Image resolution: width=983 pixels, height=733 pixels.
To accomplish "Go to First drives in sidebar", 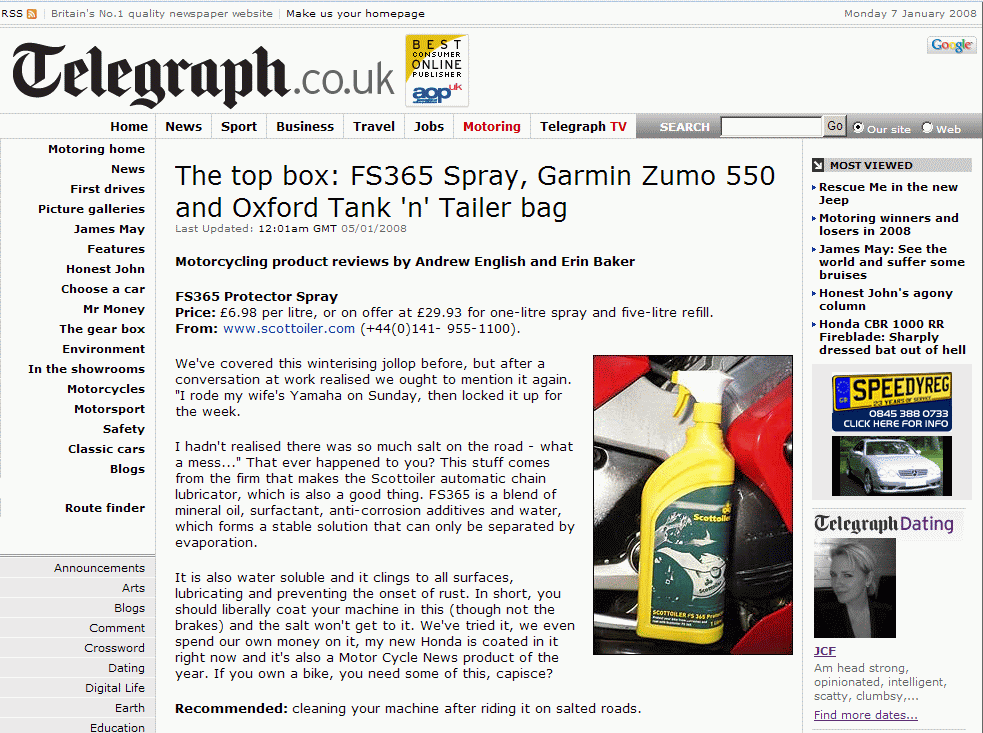I will pos(107,189).
